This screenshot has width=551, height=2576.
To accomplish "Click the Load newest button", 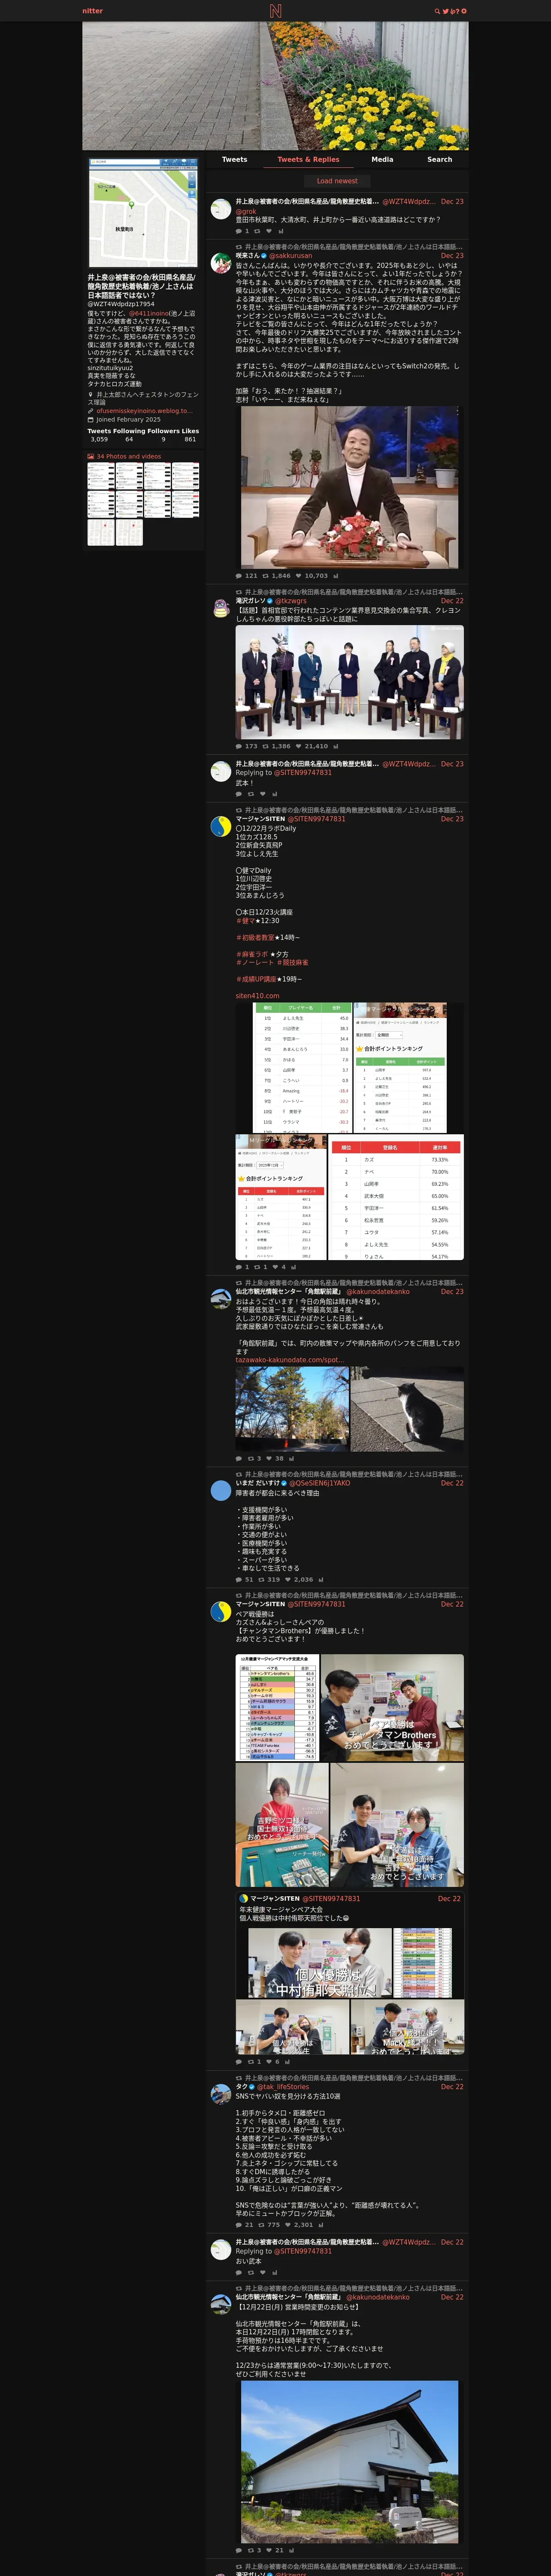I will coord(337,181).
